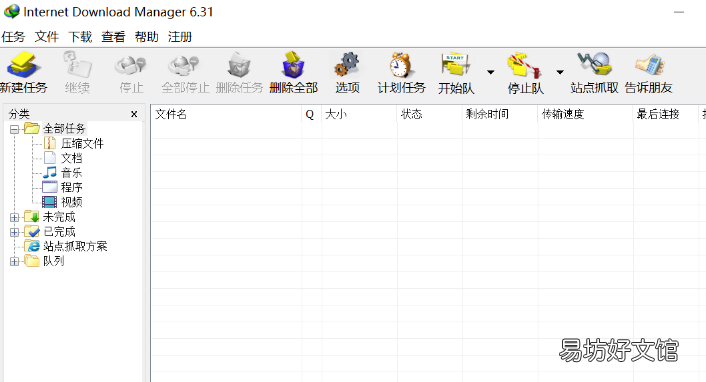Image resolution: width=706 pixels, height=382 pixels.
Task: Select the 压缩文件 category
Action: point(82,144)
